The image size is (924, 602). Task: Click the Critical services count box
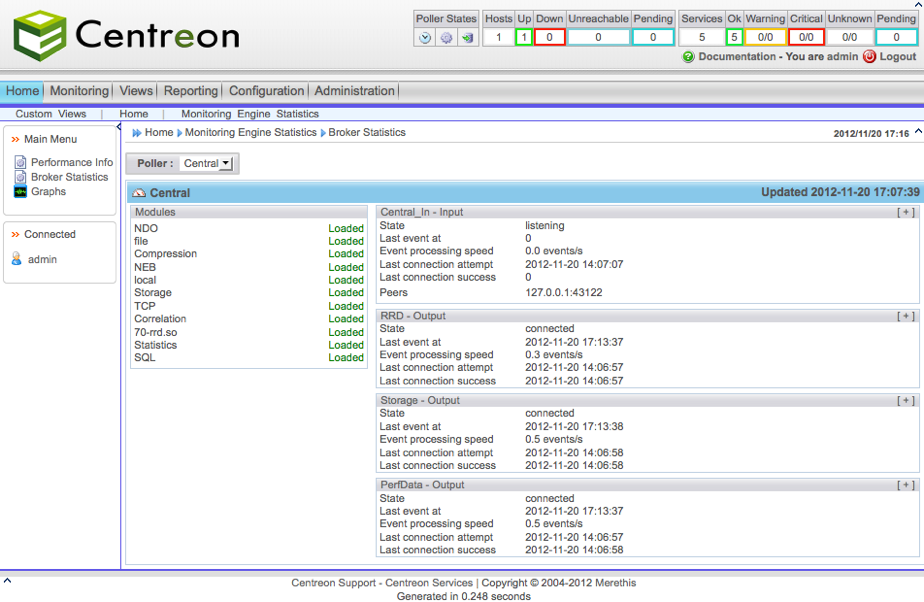click(806, 37)
